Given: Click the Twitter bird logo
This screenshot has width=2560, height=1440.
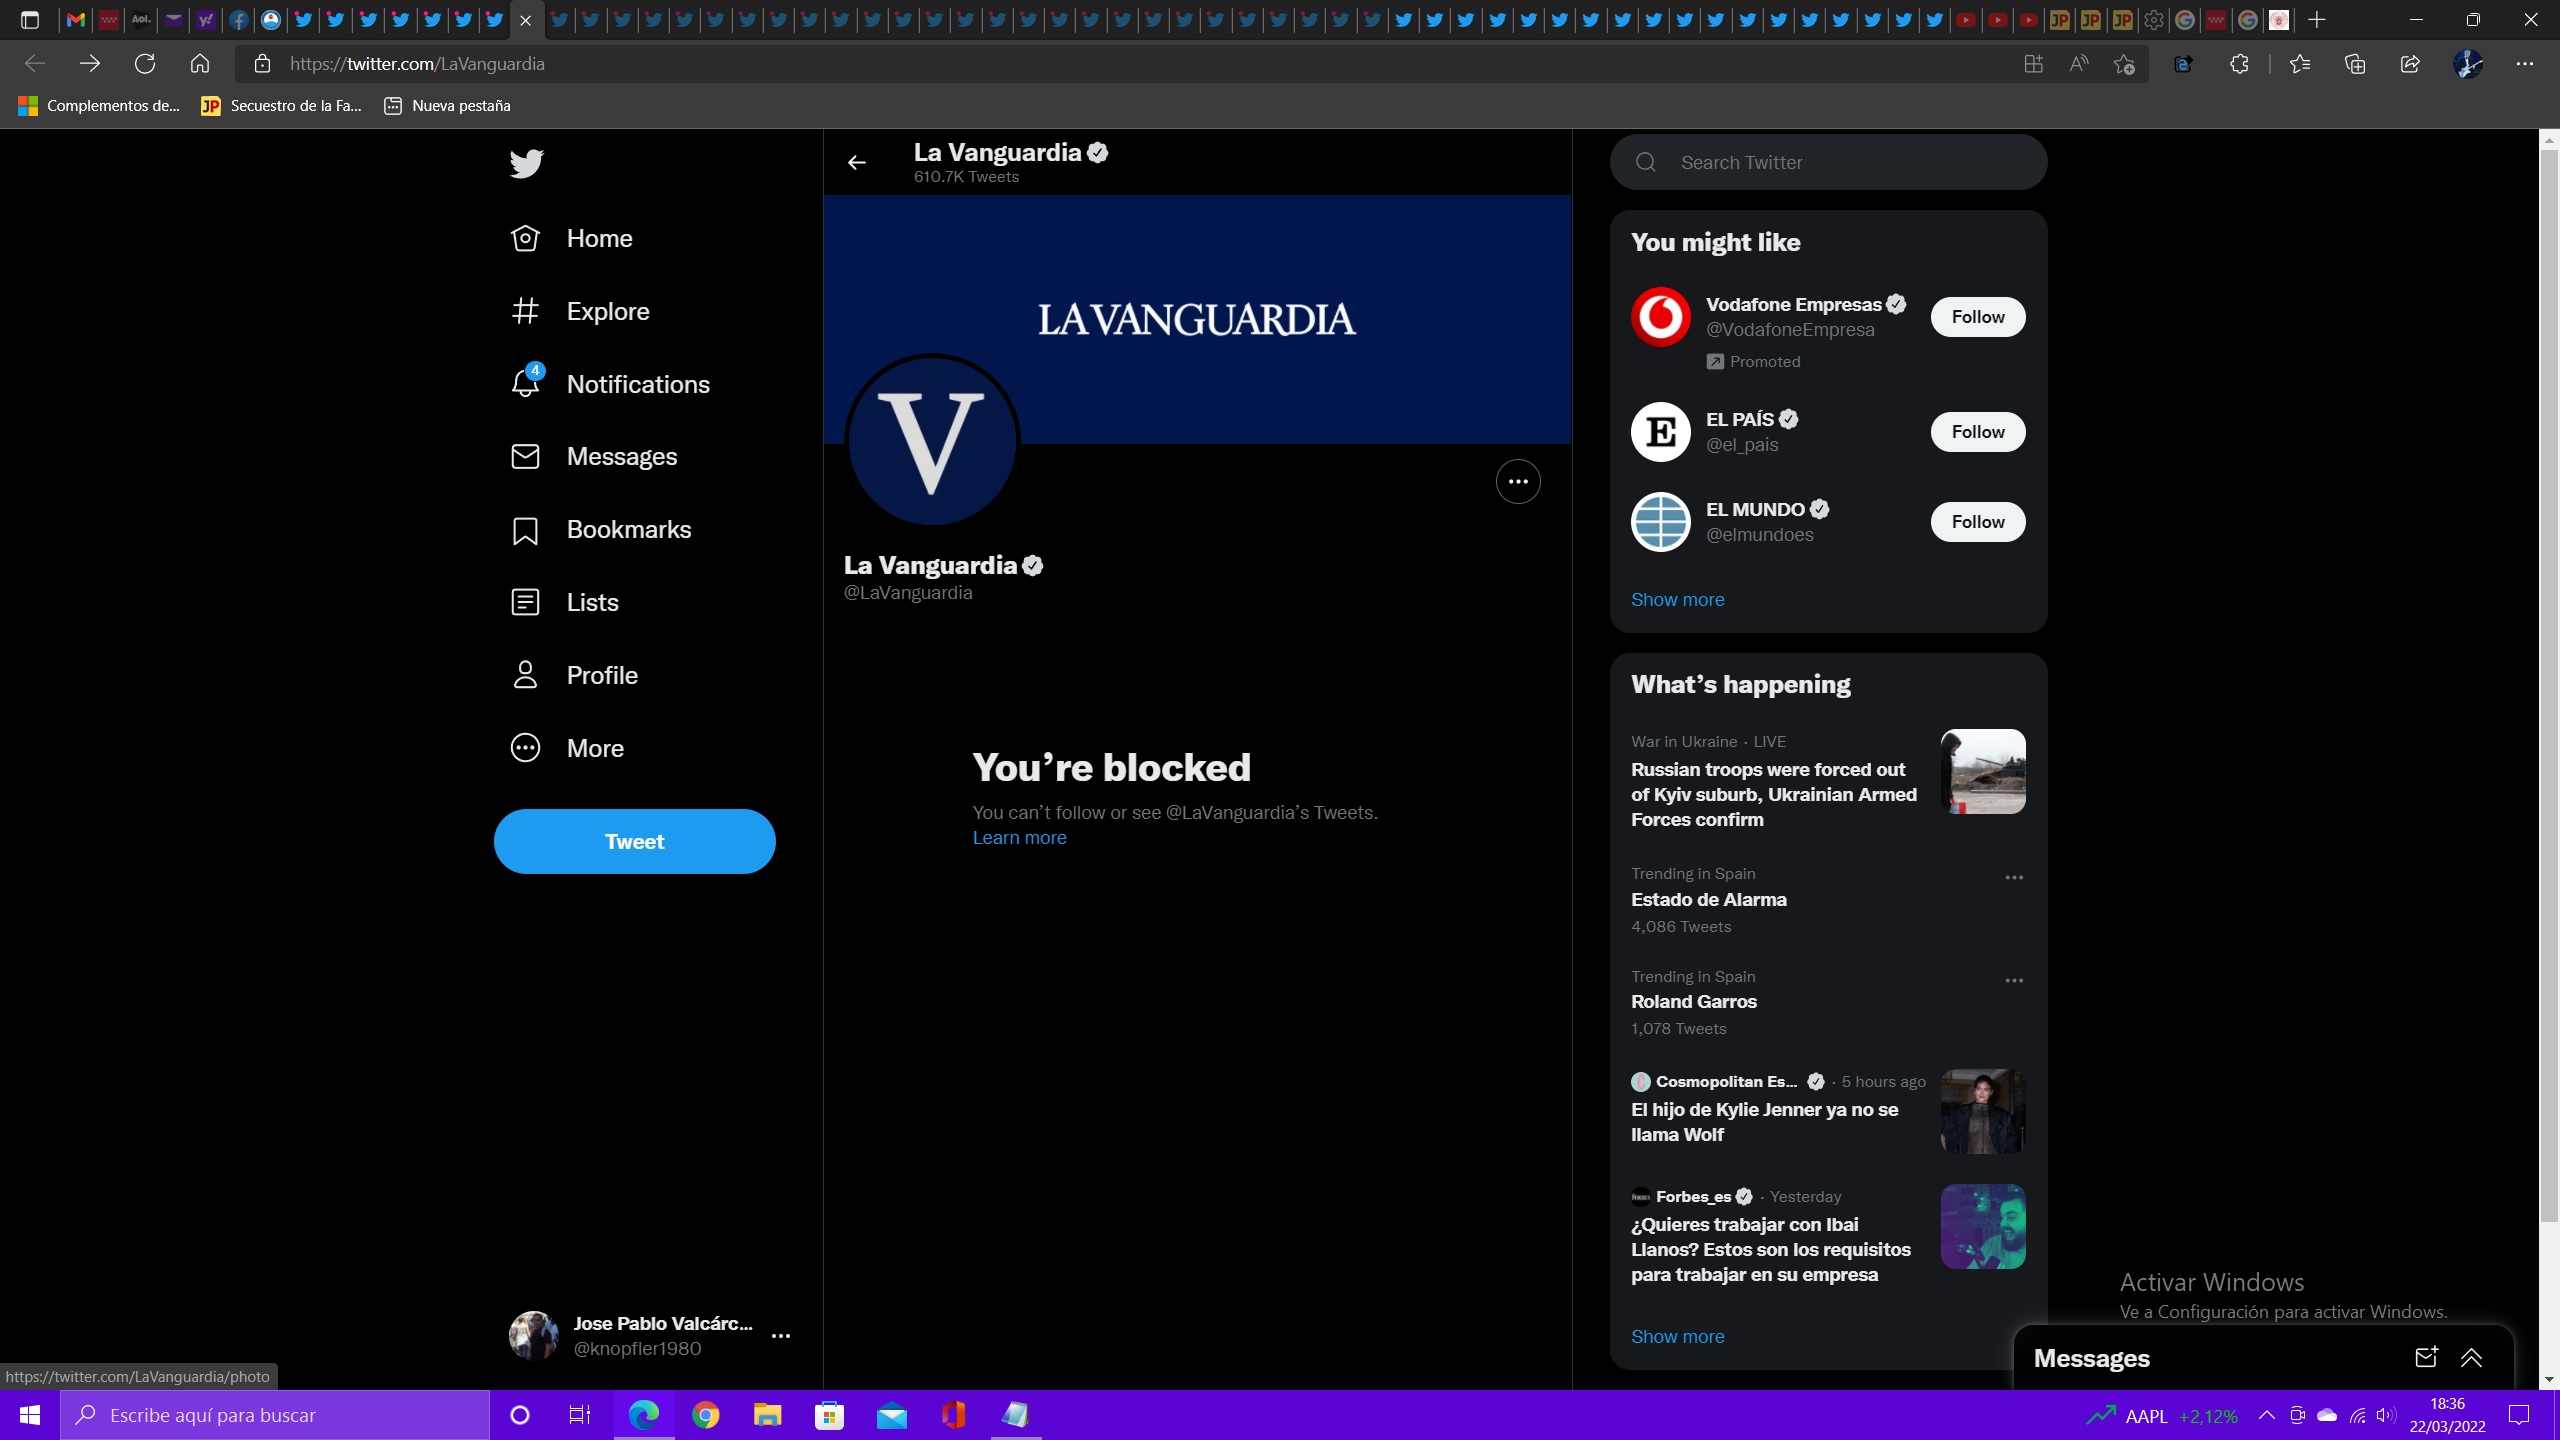Looking at the screenshot, I should (526, 163).
